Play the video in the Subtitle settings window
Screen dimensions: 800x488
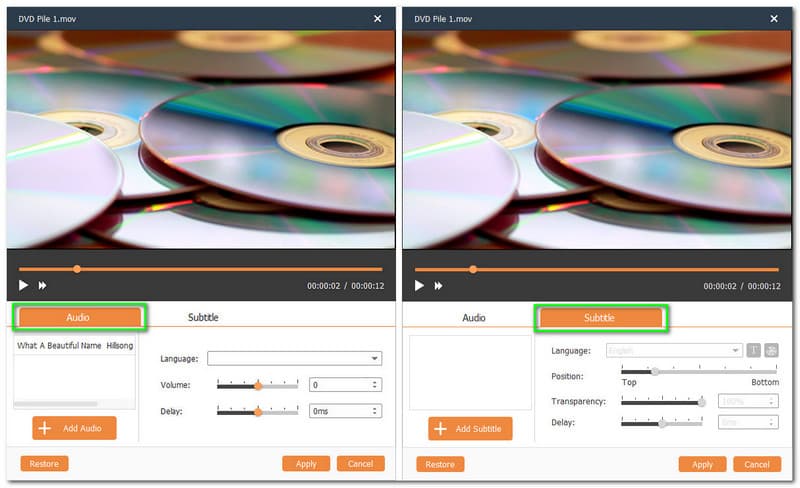[x=419, y=285]
